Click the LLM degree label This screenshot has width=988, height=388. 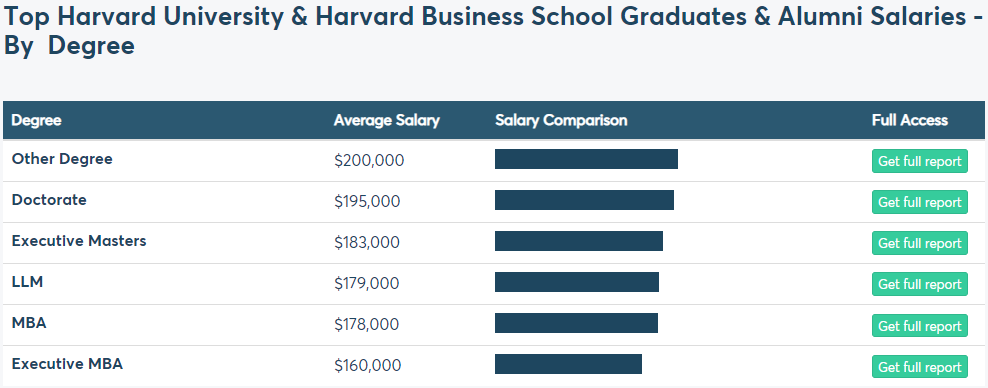point(27,282)
